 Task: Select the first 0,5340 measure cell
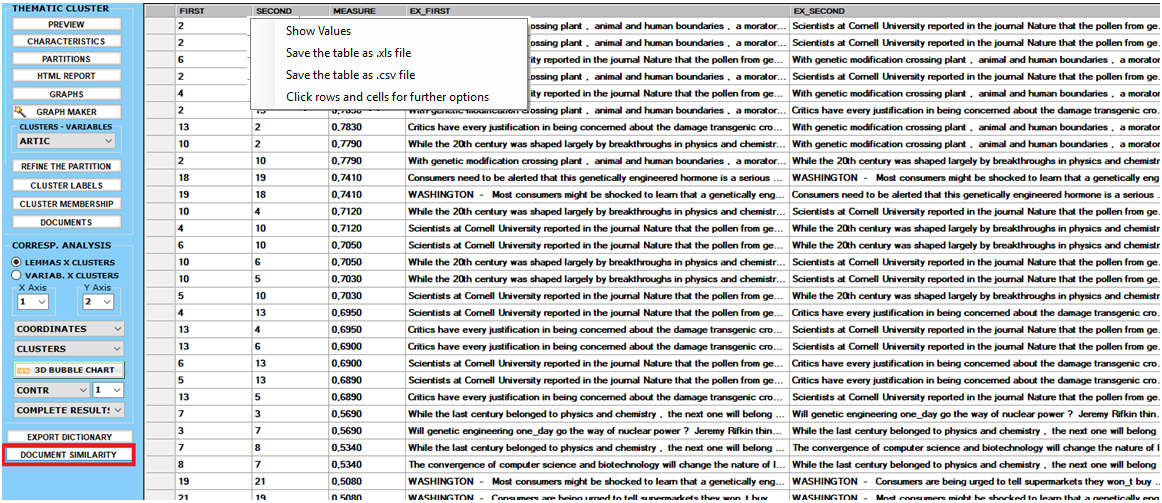368,447
